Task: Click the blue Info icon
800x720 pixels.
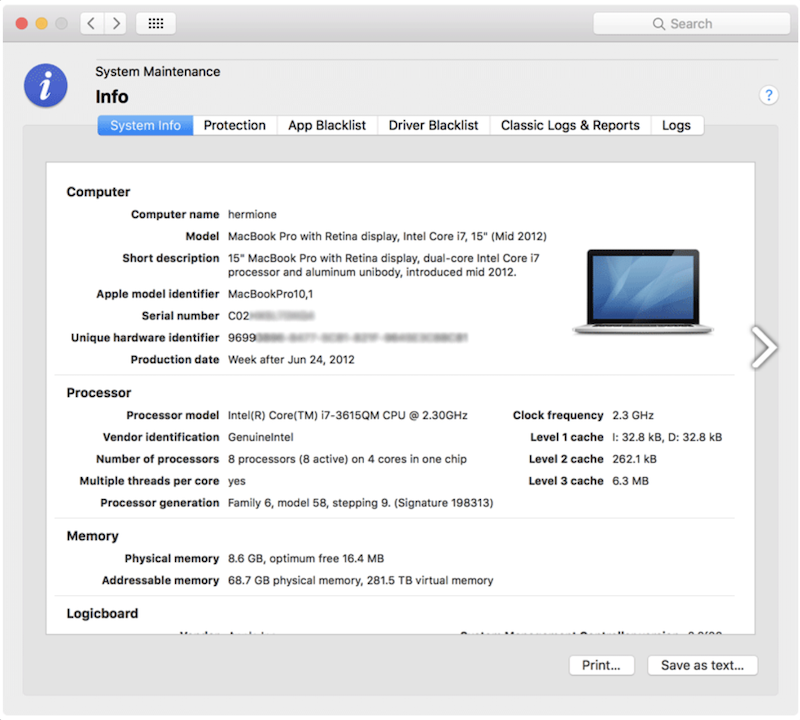Action: (46, 87)
